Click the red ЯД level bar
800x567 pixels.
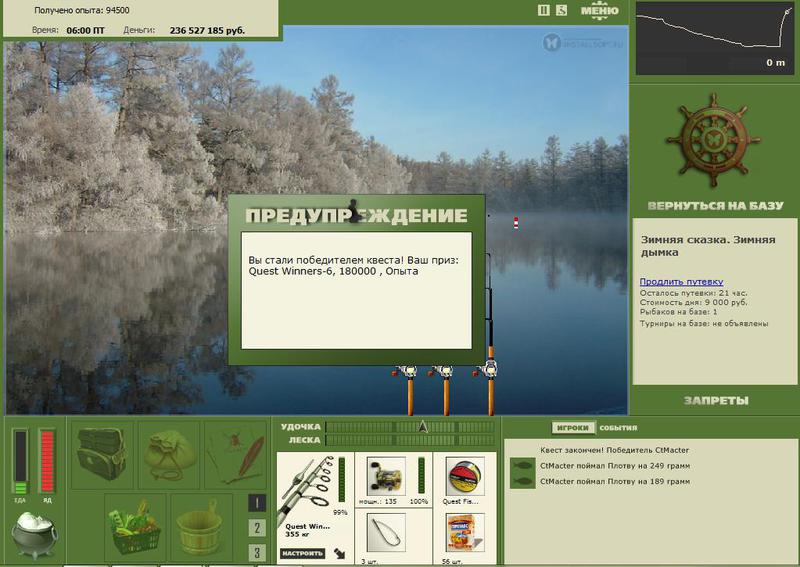point(46,462)
